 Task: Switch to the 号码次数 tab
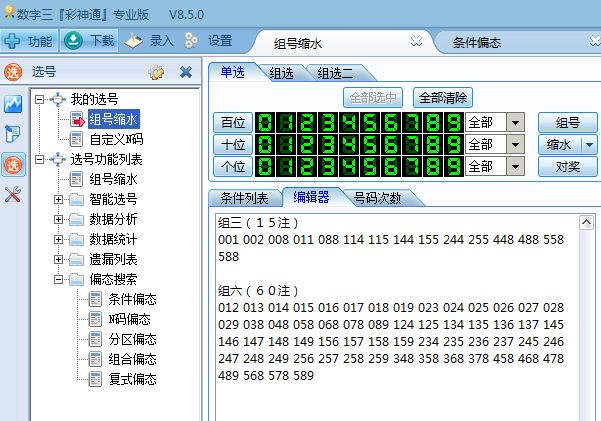point(378,197)
